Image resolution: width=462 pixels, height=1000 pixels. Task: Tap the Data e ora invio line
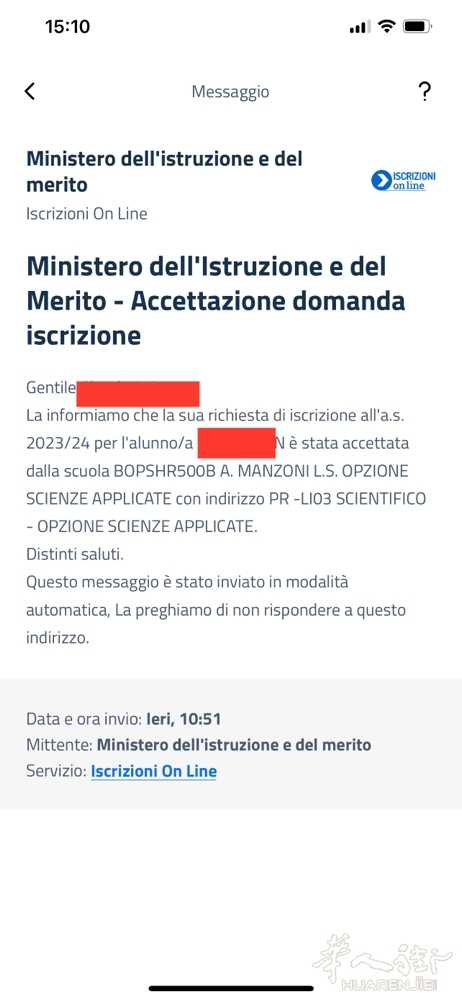(x=124, y=719)
